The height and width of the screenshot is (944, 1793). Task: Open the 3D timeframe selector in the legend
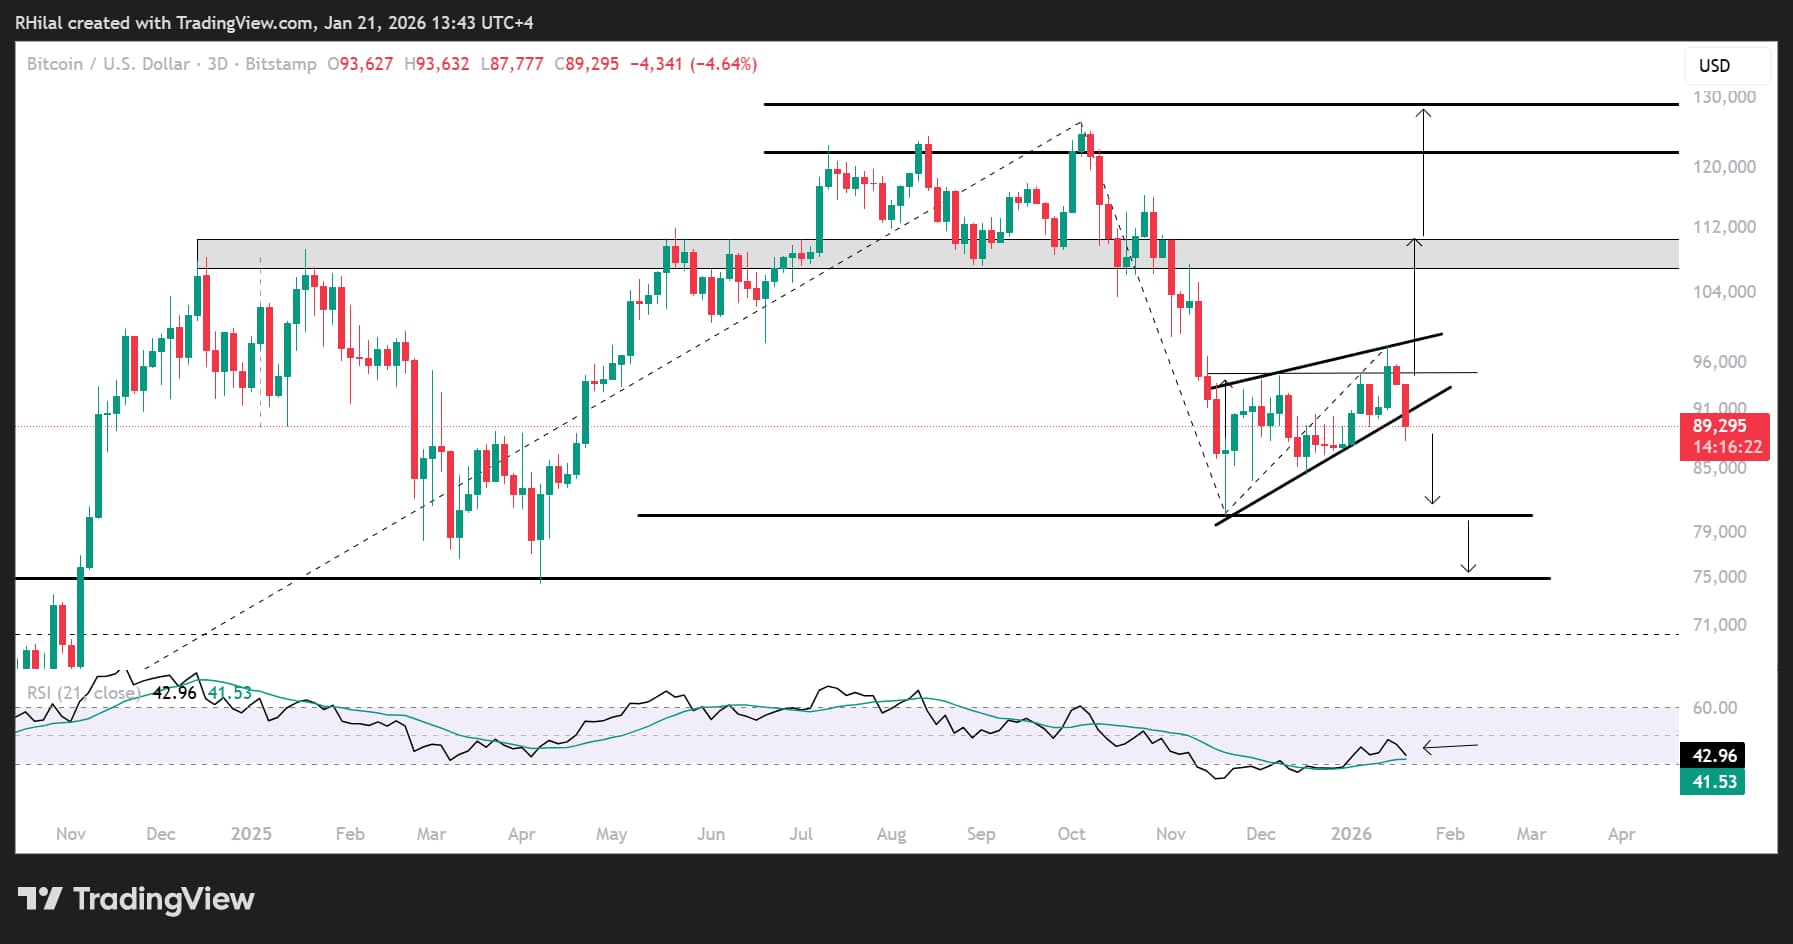click(x=219, y=64)
